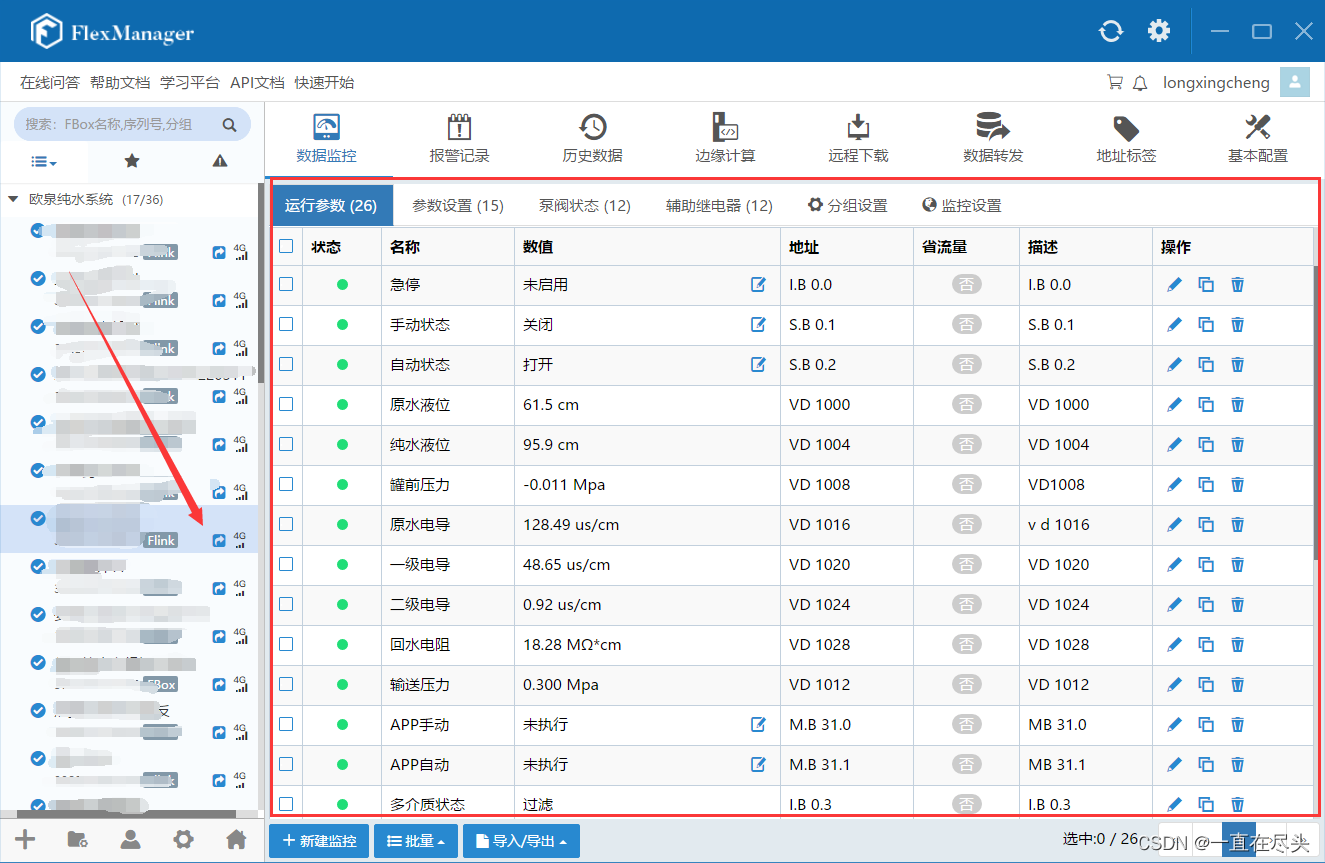
Task: Open the gear icon in bottom sidebar
Action: click(183, 839)
